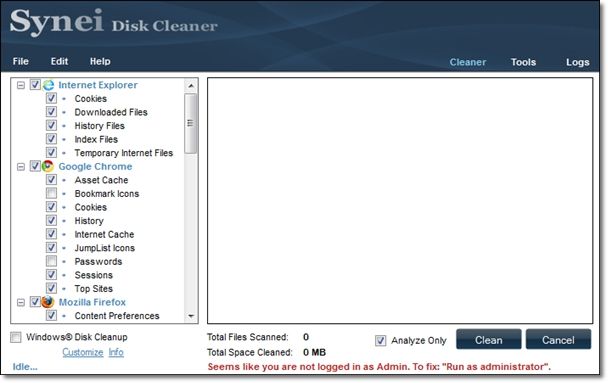Uncheck the Downloaded Files checkbox

pyautogui.click(x=51, y=112)
